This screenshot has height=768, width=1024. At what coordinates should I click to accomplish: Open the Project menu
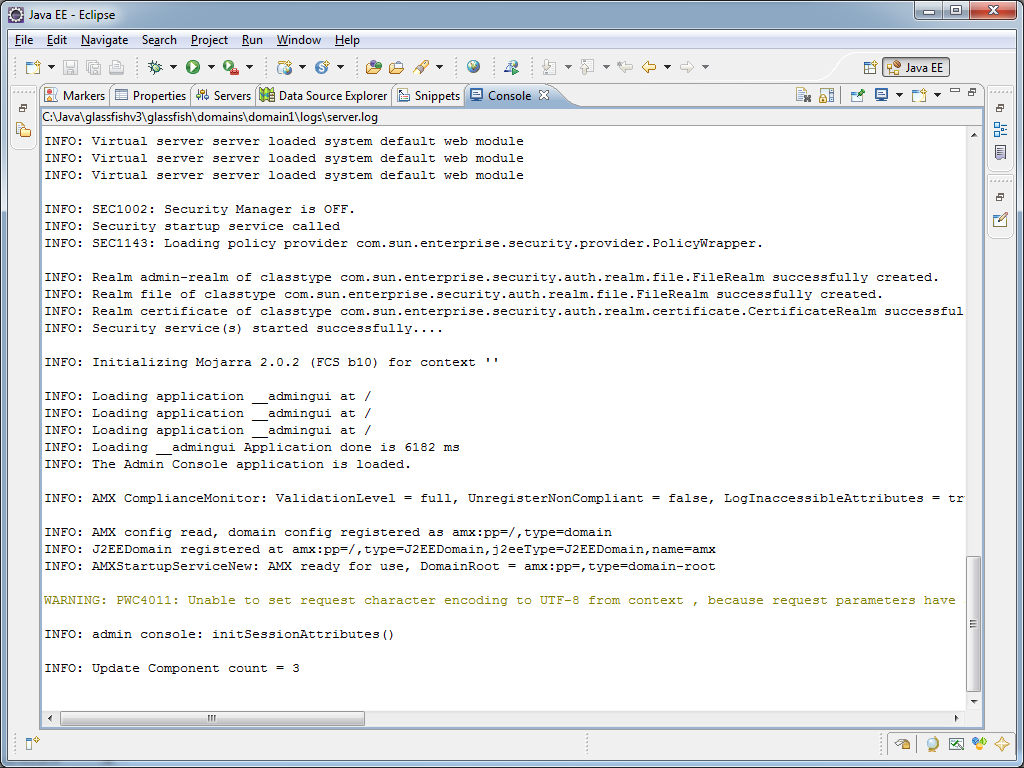[209, 40]
